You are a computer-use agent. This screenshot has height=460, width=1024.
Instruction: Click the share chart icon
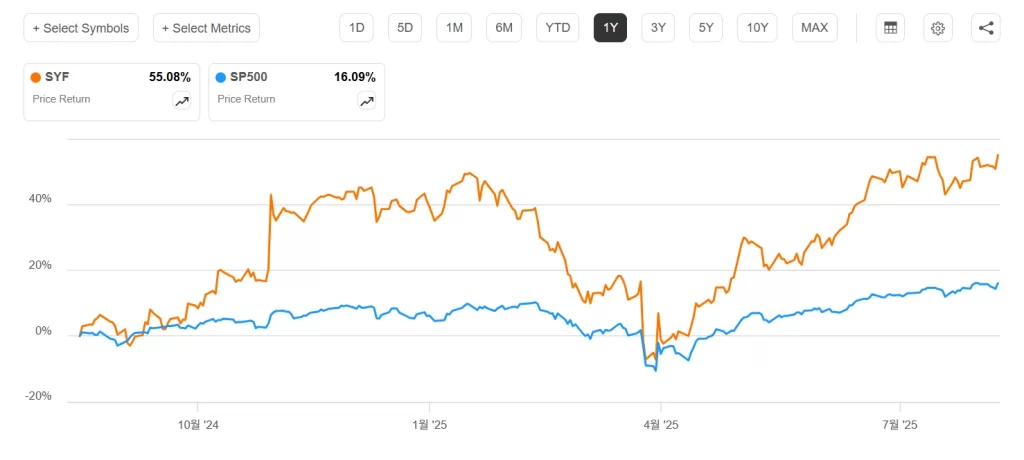986,28
